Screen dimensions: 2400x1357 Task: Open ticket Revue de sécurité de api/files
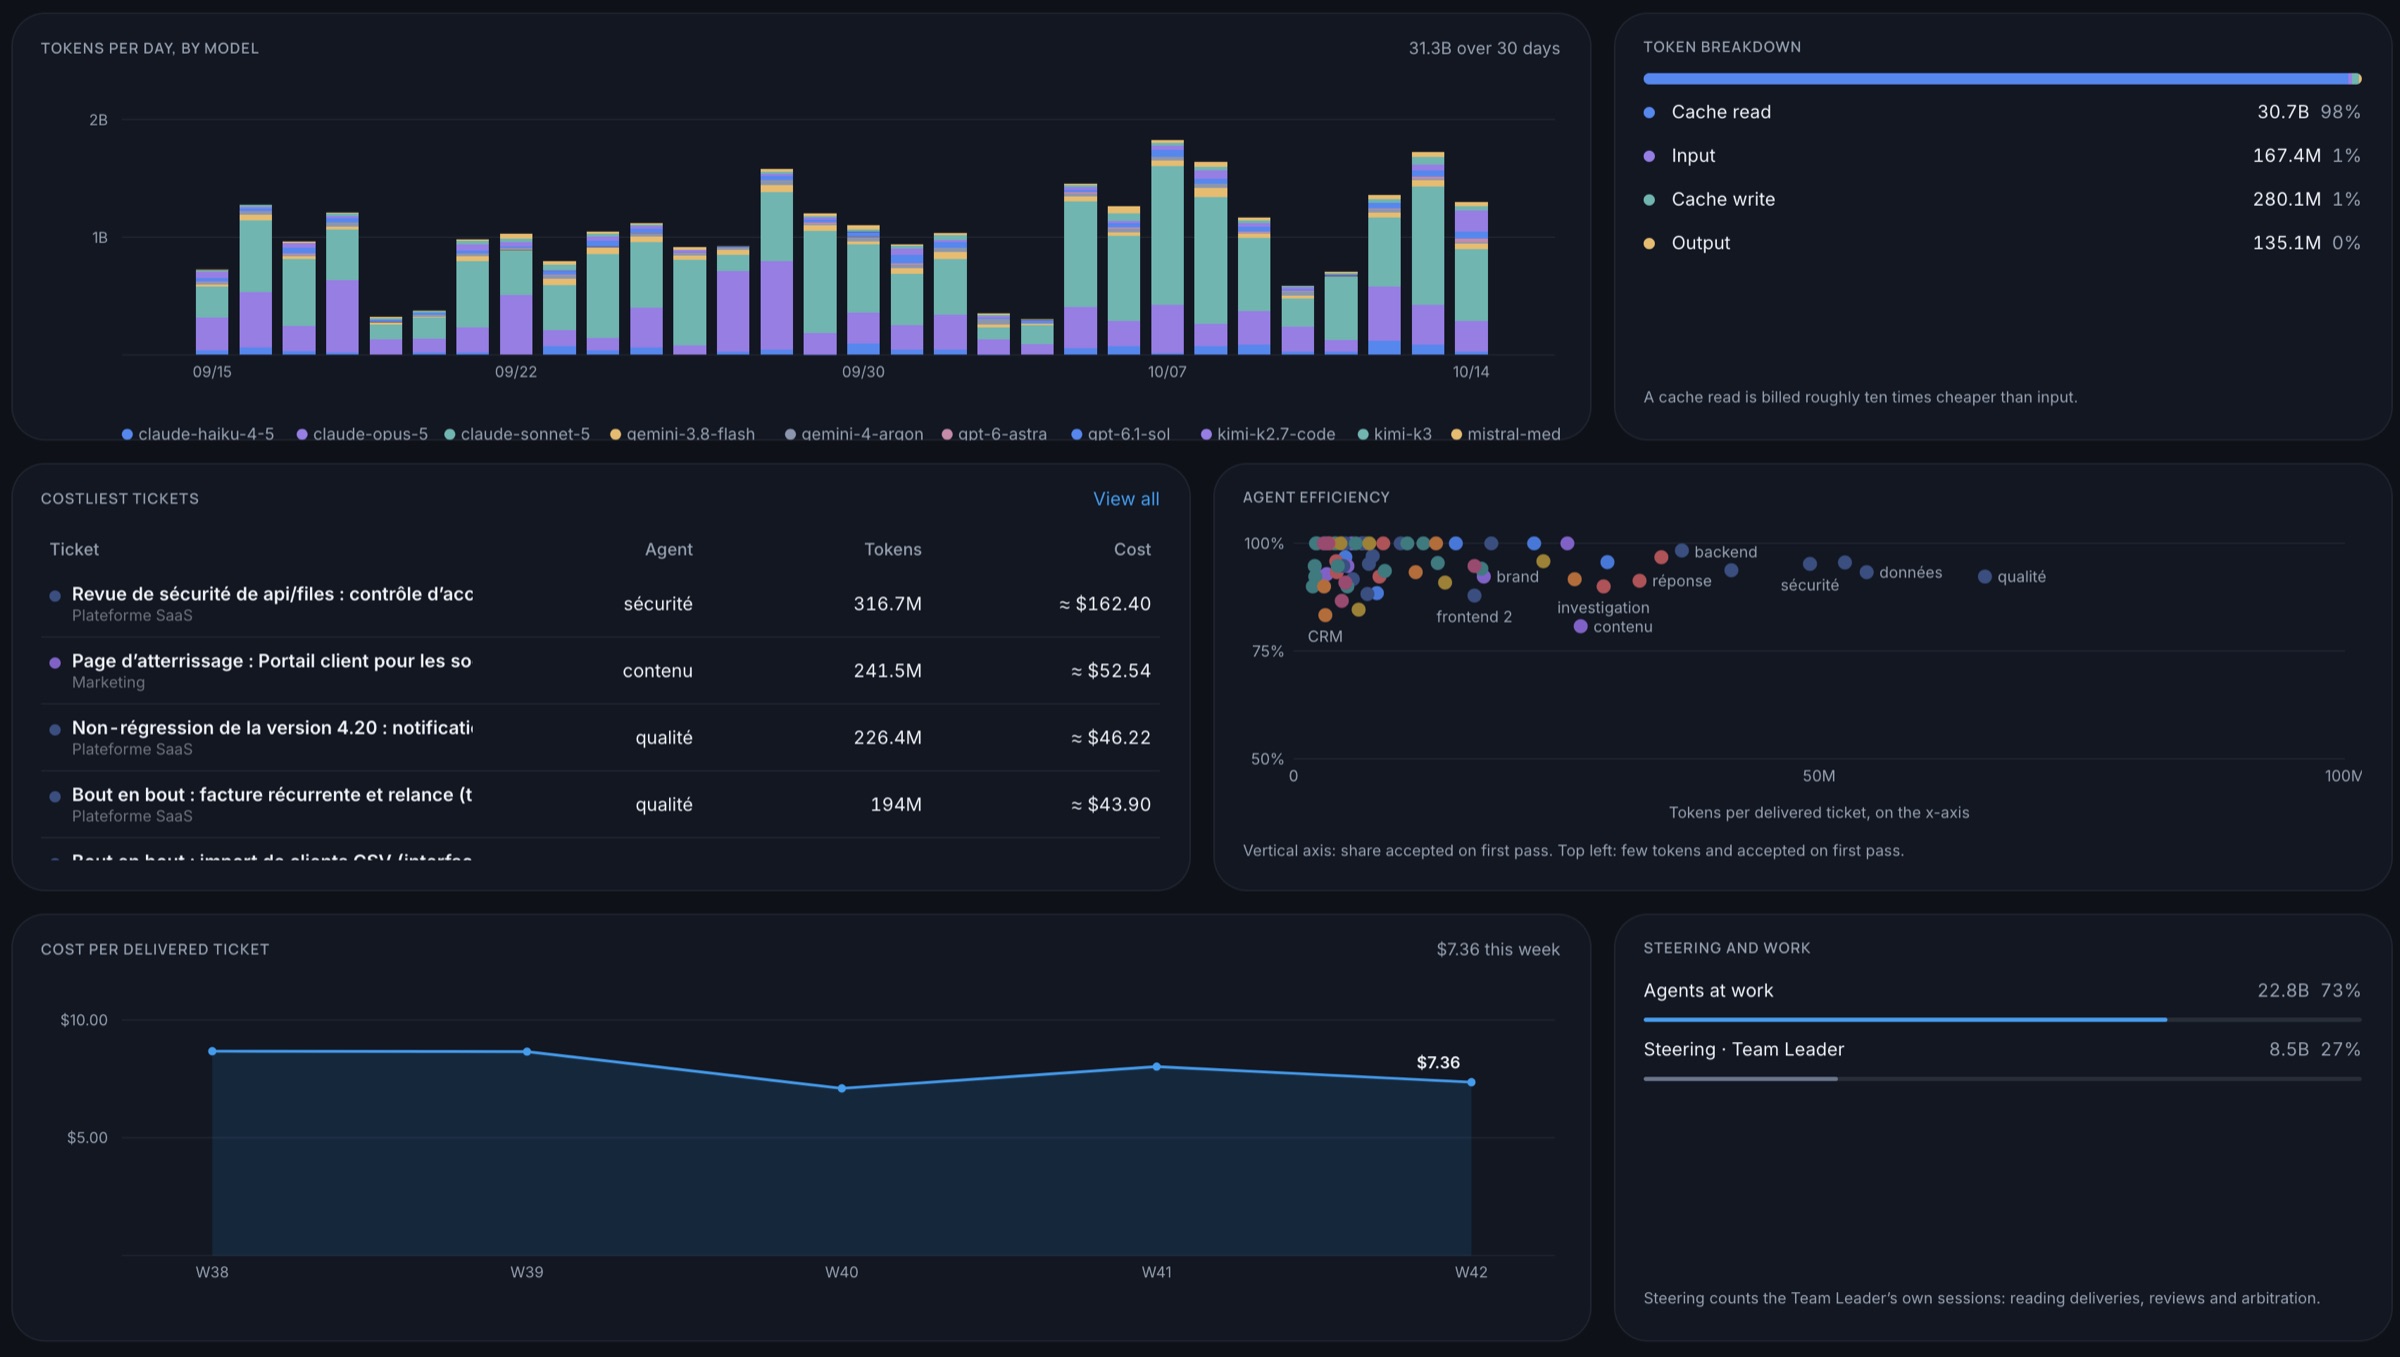600,604
